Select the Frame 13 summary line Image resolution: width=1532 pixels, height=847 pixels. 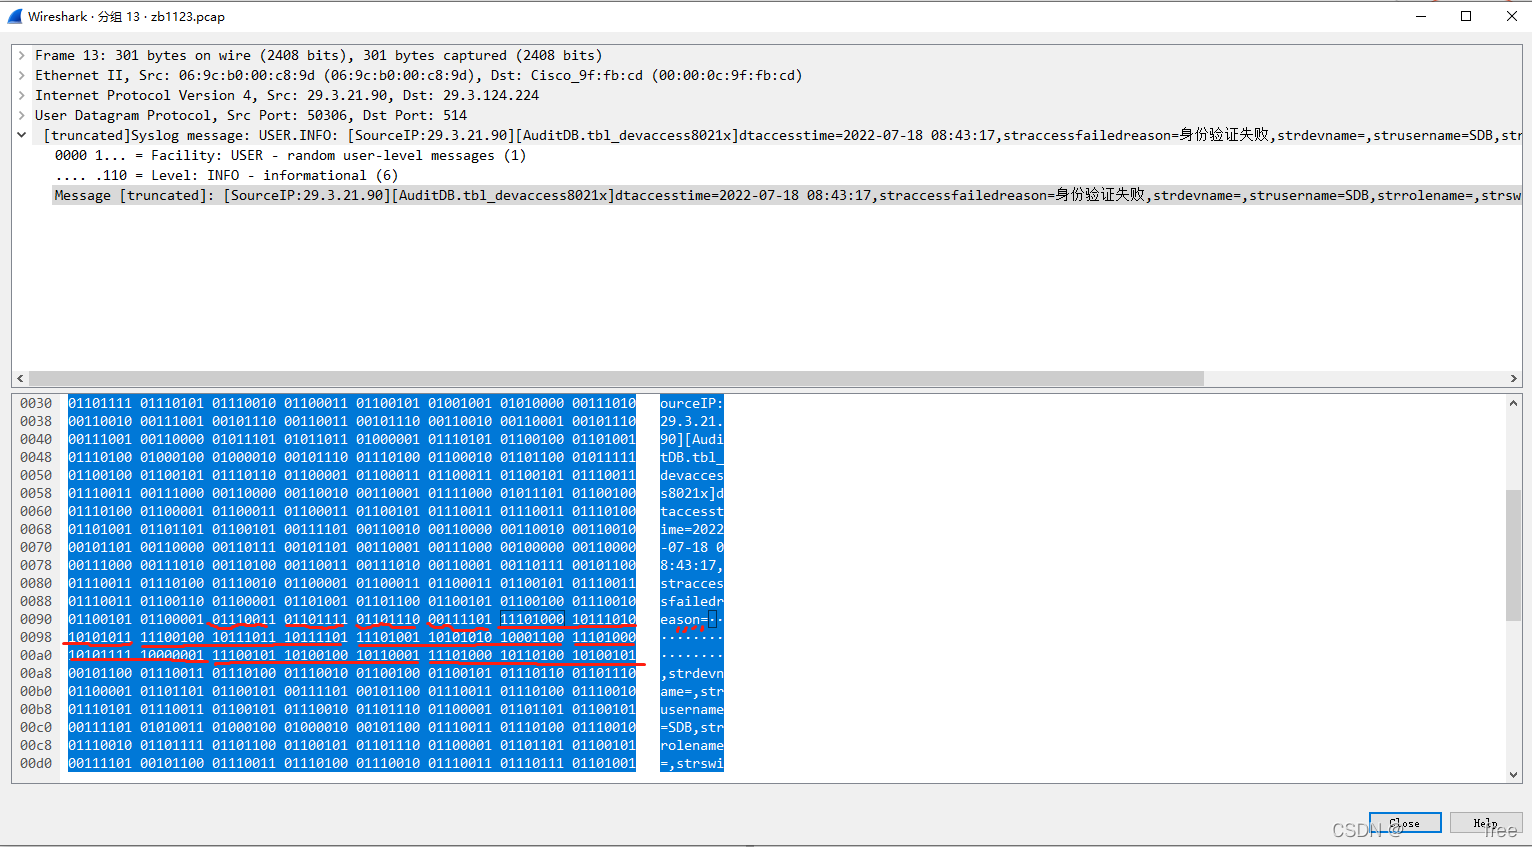pos(318,56)
